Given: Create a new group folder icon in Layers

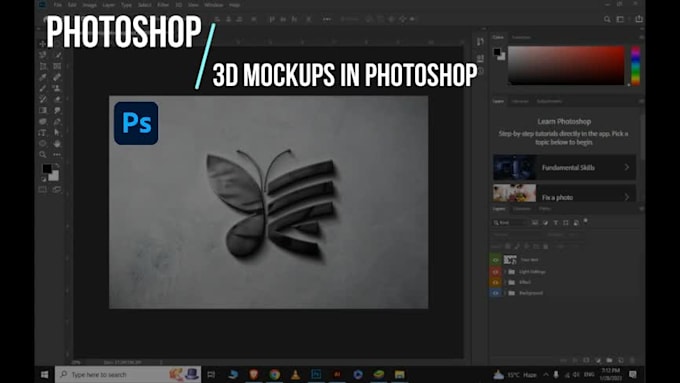Looking at the screenshot, I should pos(609,360).
